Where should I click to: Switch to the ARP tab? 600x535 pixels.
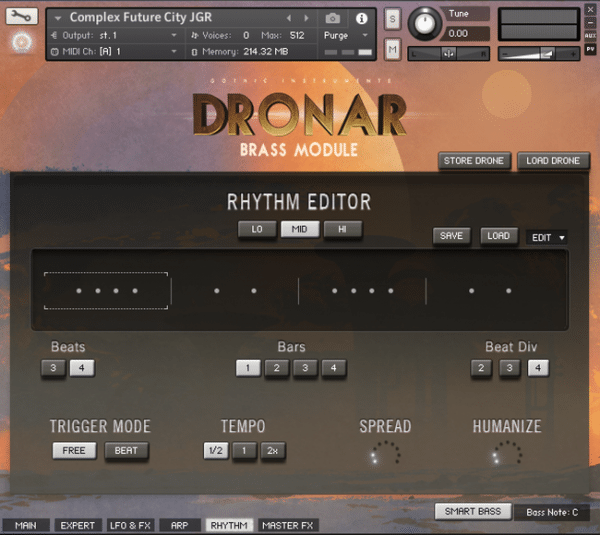[179, 525]
